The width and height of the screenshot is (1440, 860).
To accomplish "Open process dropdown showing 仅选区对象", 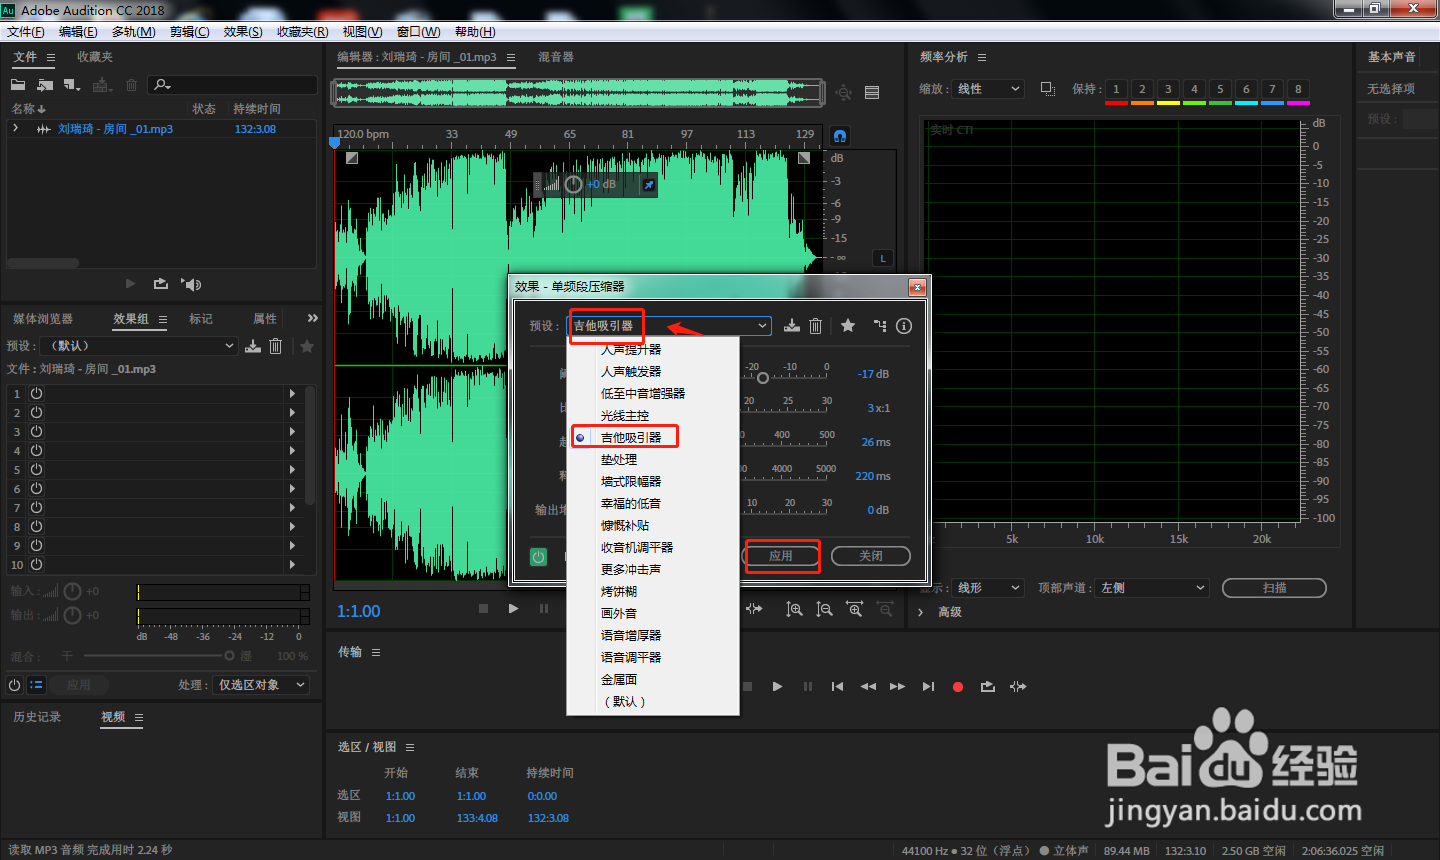I will [261, 685].
